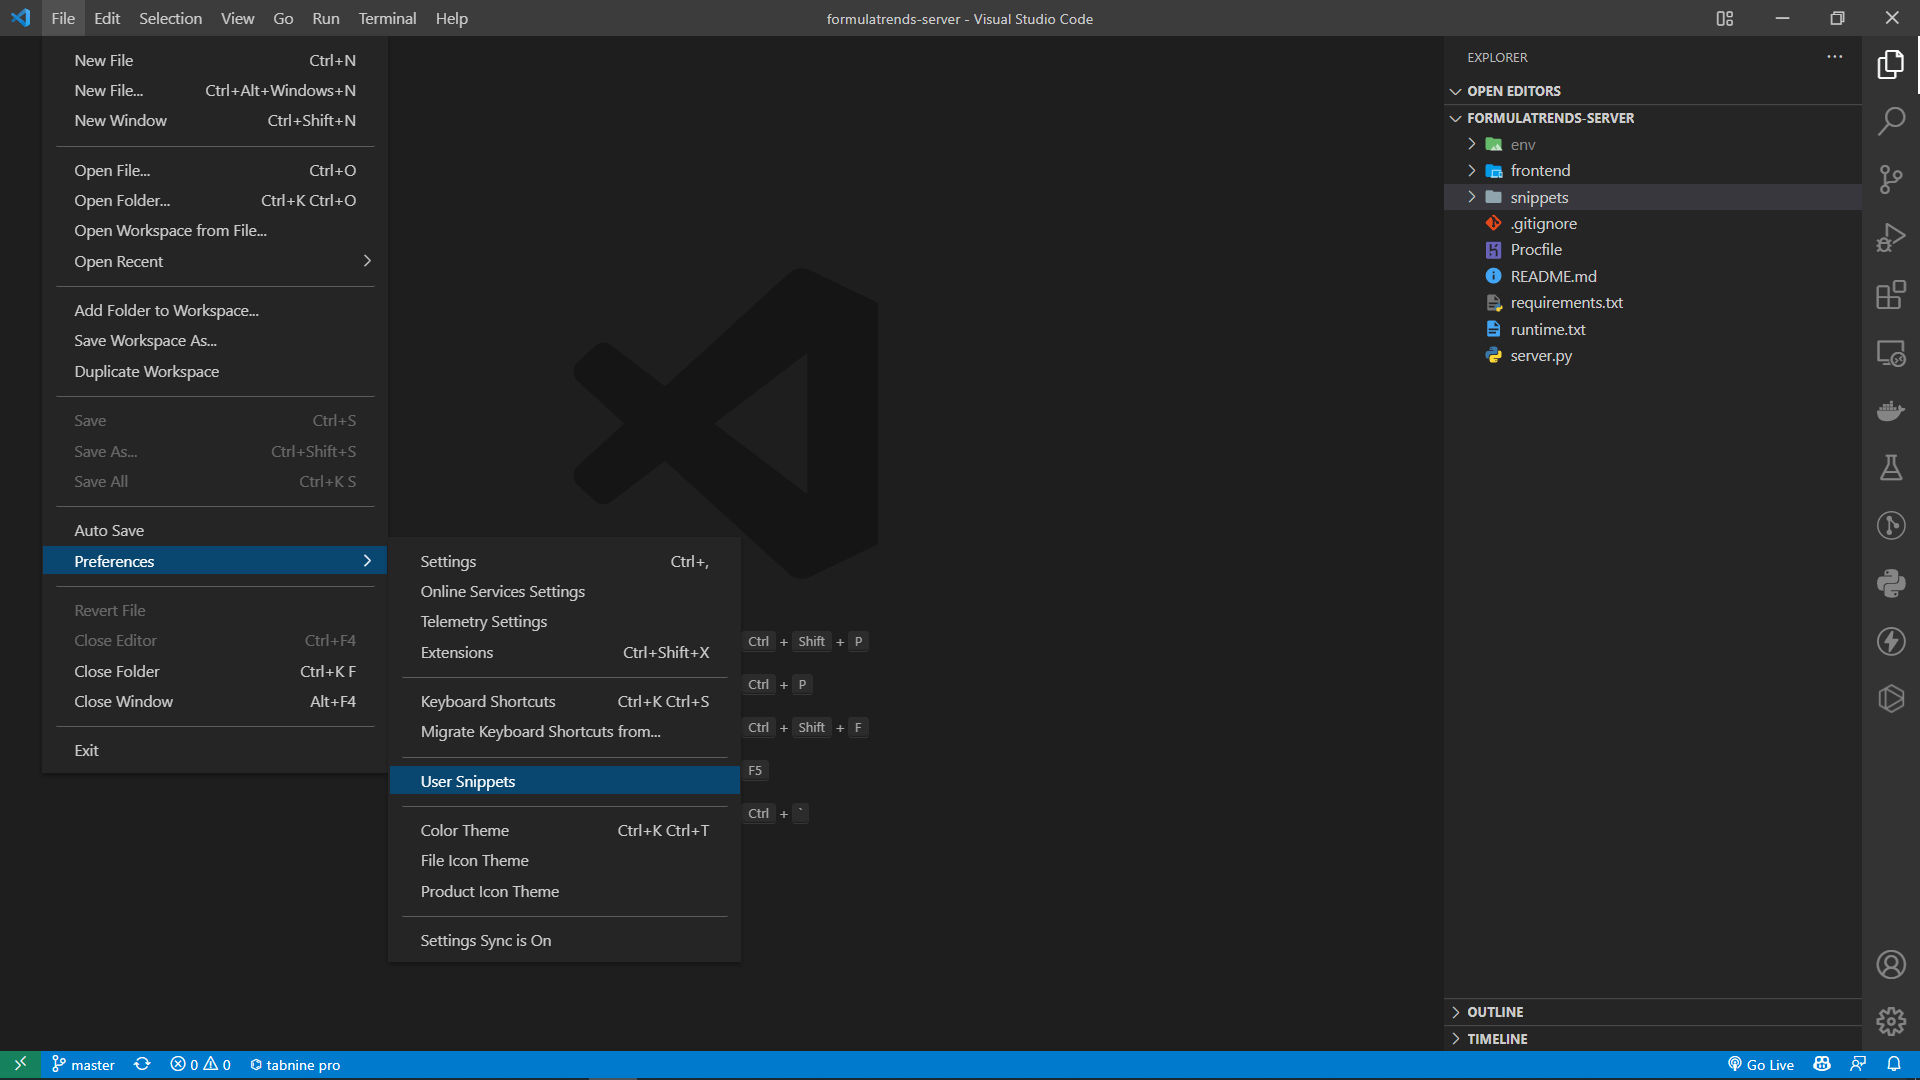Open Run and Debug view
The width and height of the screenshot is (1920, 1080).
click(1890, 238)
